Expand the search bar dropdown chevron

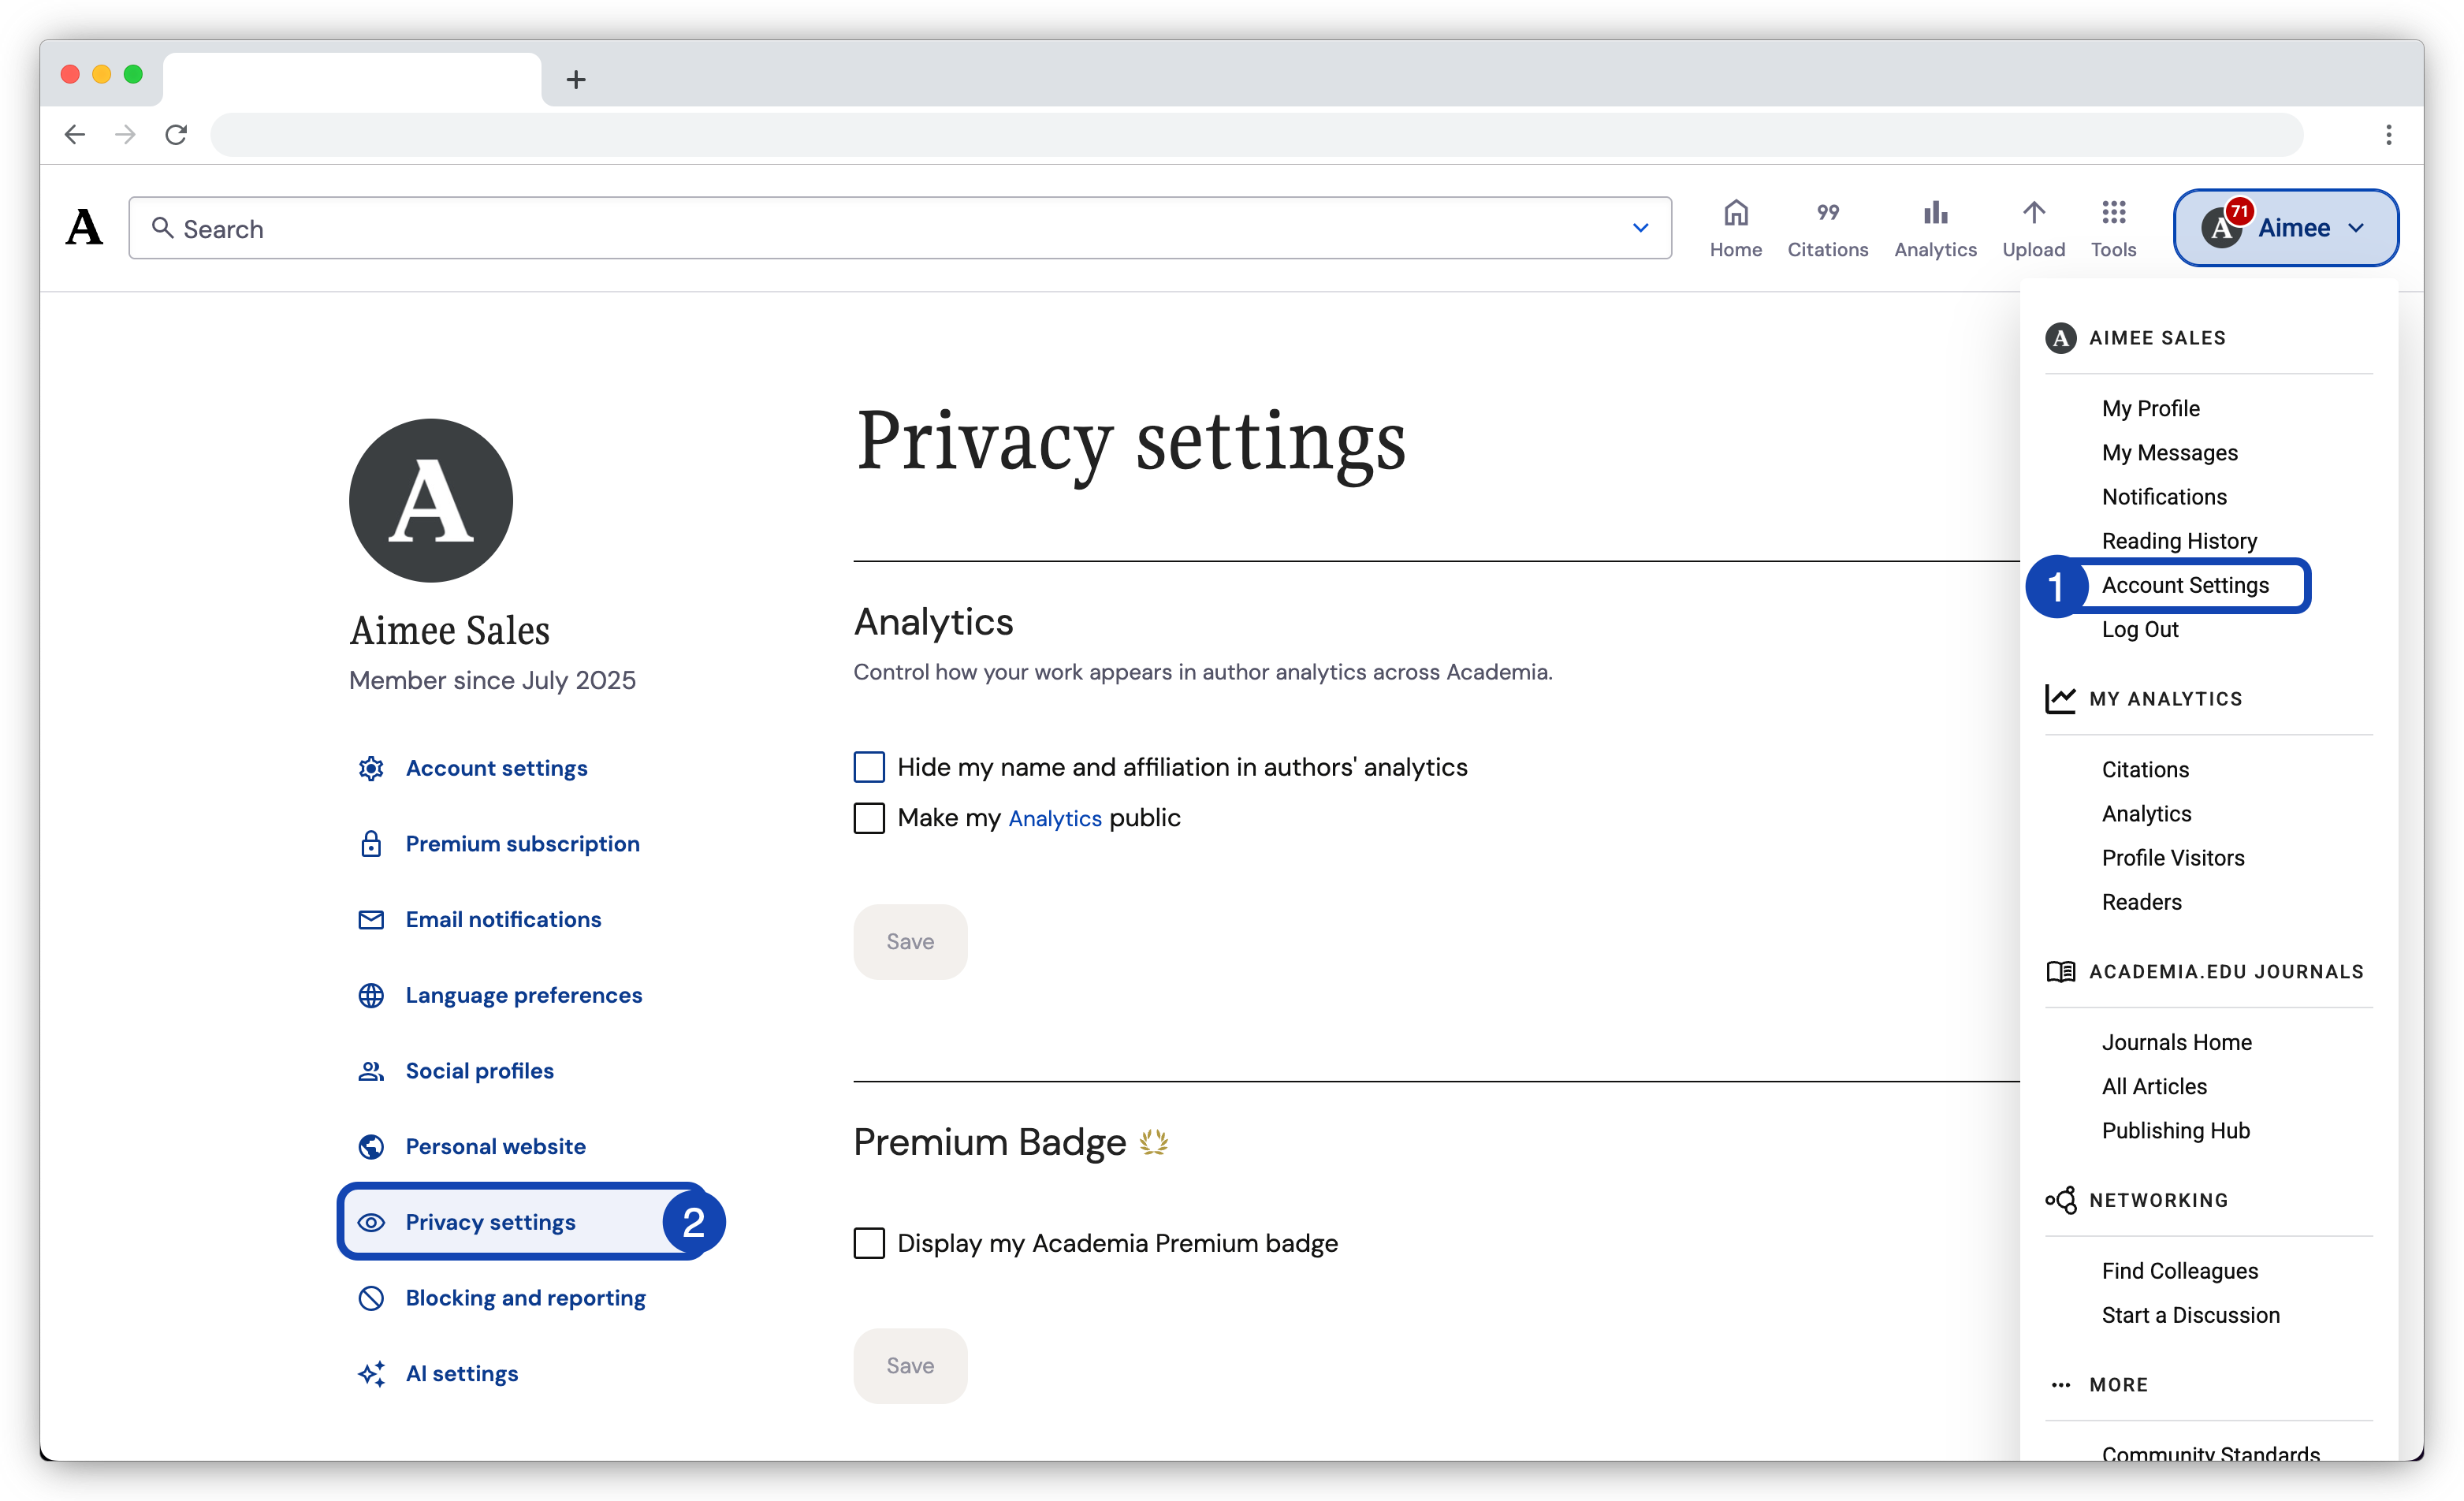1640,228
